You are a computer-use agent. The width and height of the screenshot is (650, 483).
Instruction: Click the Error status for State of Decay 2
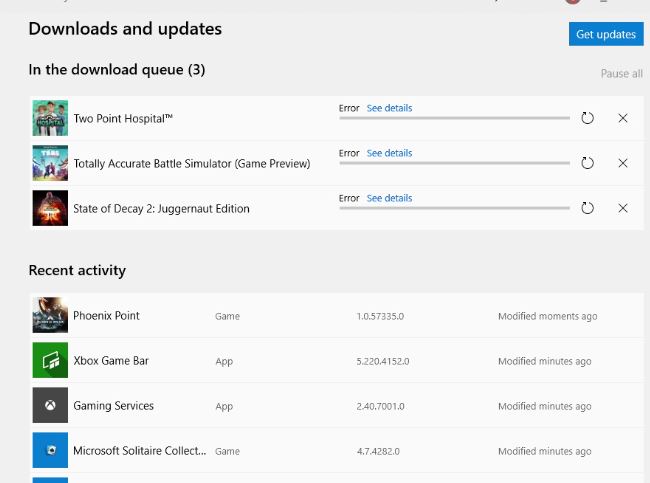[349, 198]
